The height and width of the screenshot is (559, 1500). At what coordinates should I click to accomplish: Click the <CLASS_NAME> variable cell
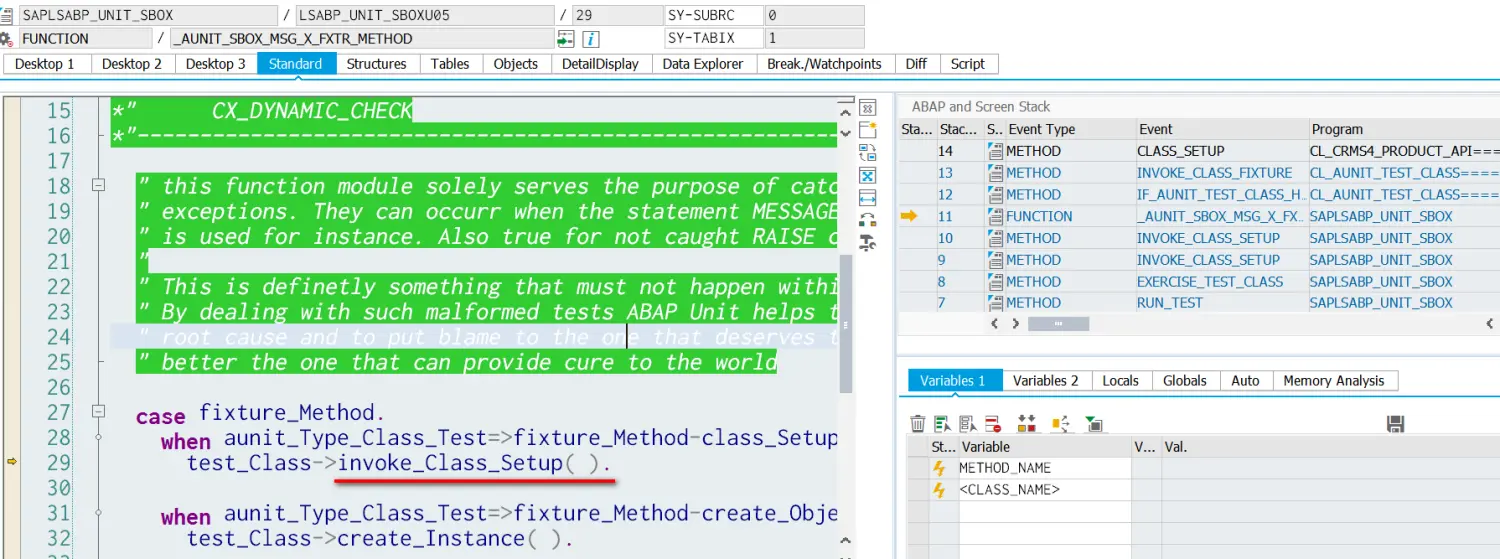click(x=1043, y=490)
